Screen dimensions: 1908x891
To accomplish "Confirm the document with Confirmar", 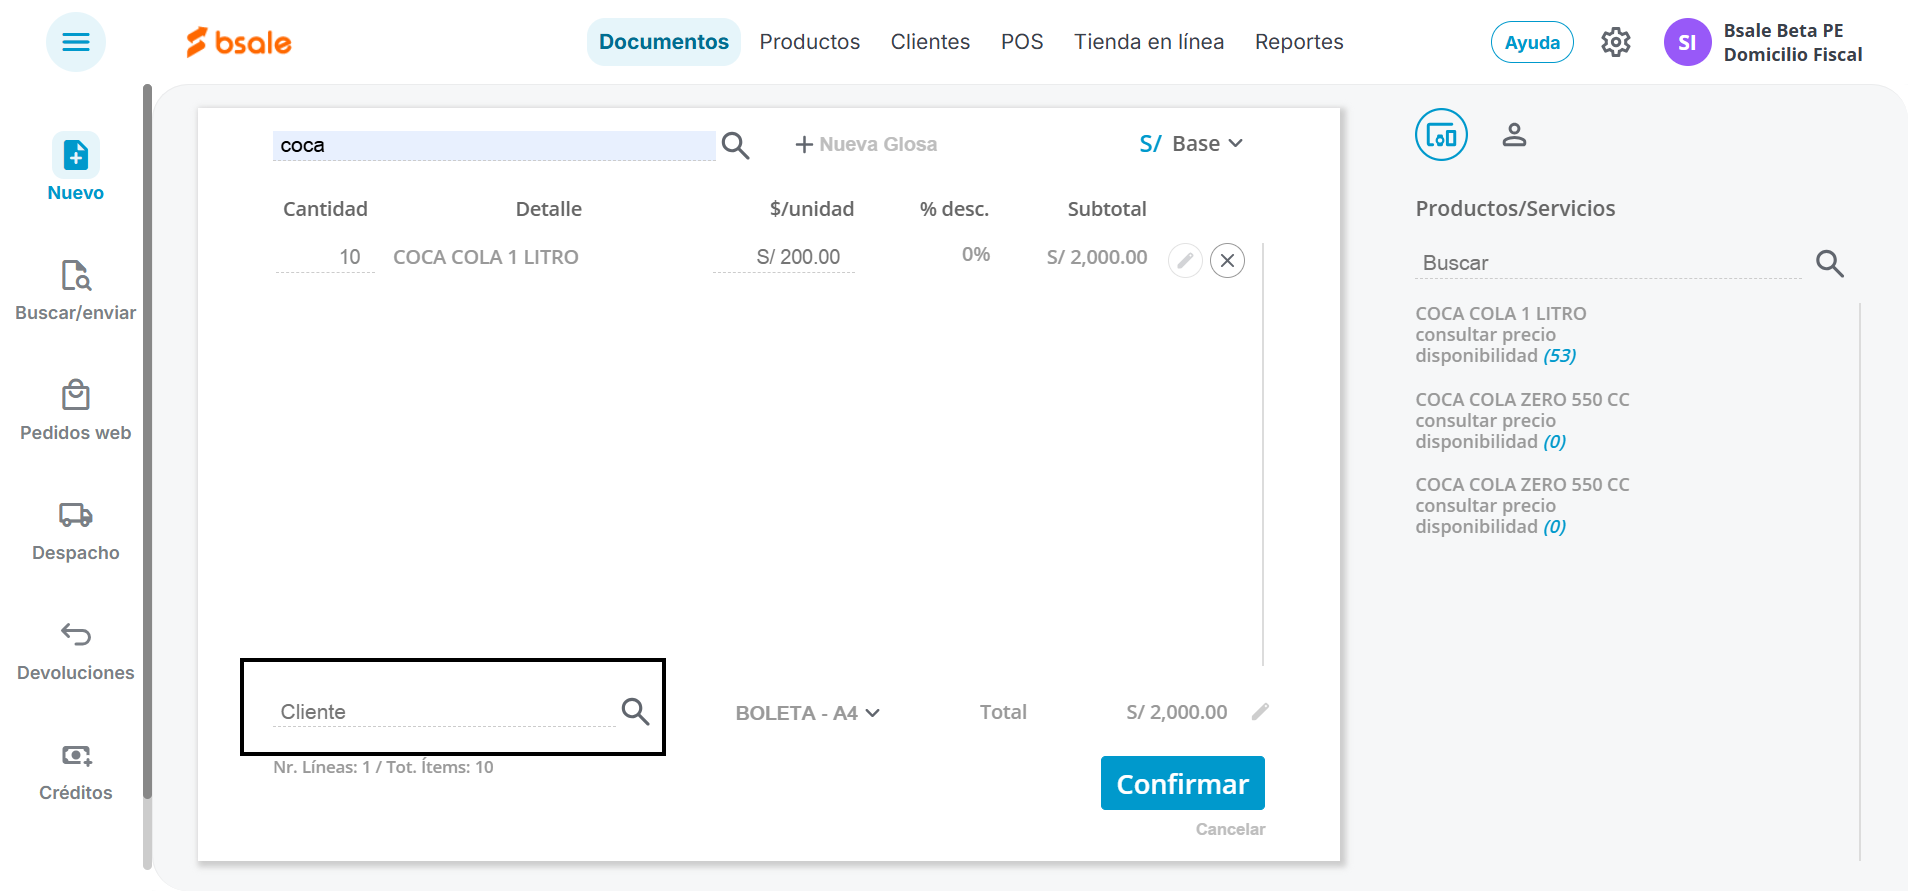I will click(1183, 783).
